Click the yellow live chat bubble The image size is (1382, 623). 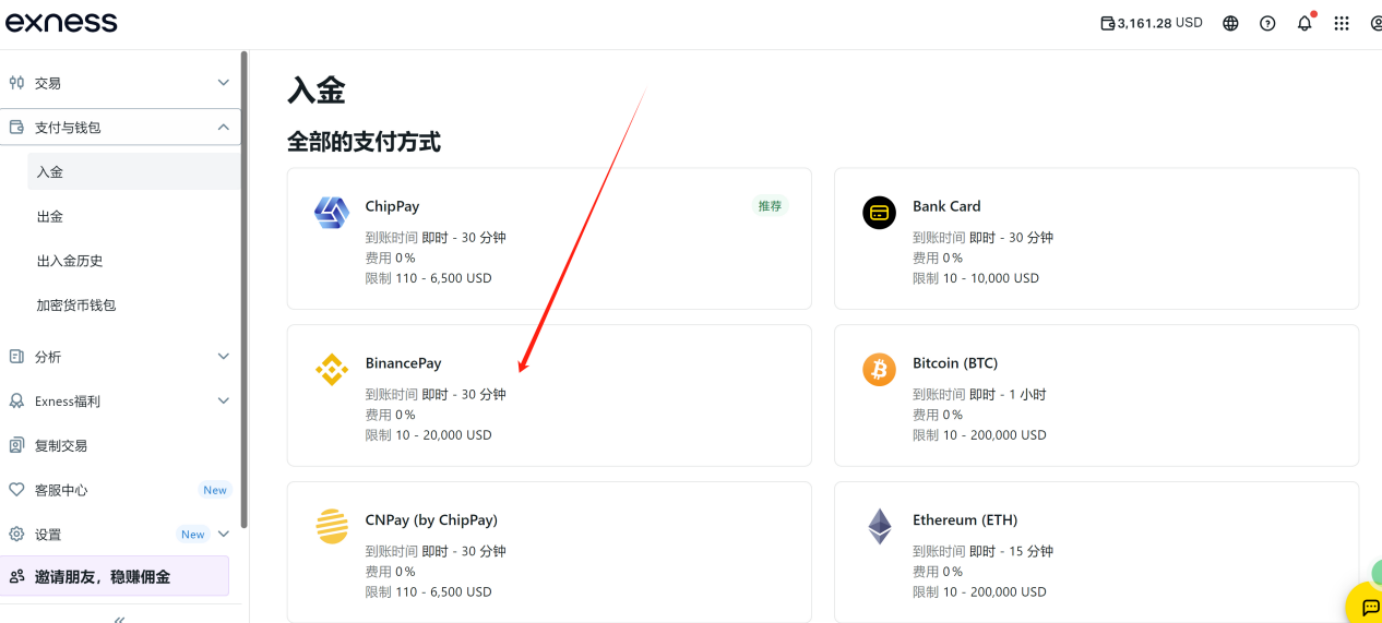point(1368,605)
